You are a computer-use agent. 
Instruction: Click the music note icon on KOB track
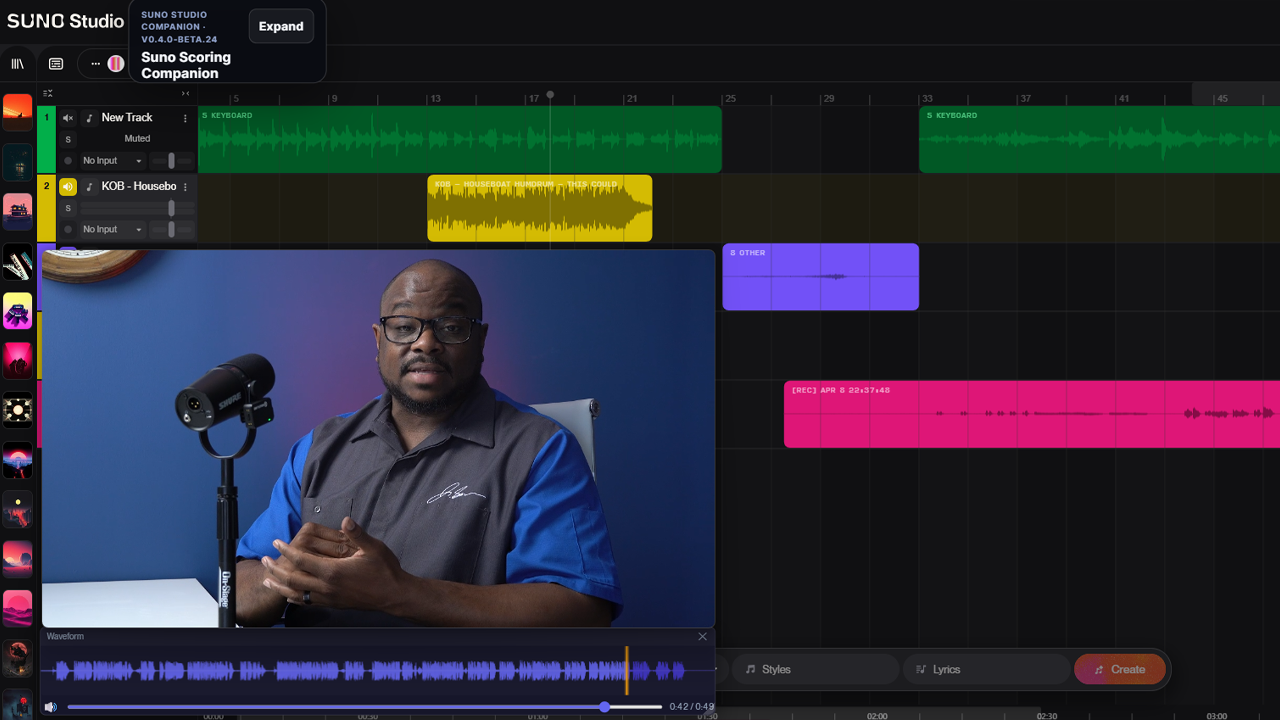click(89, 187)
